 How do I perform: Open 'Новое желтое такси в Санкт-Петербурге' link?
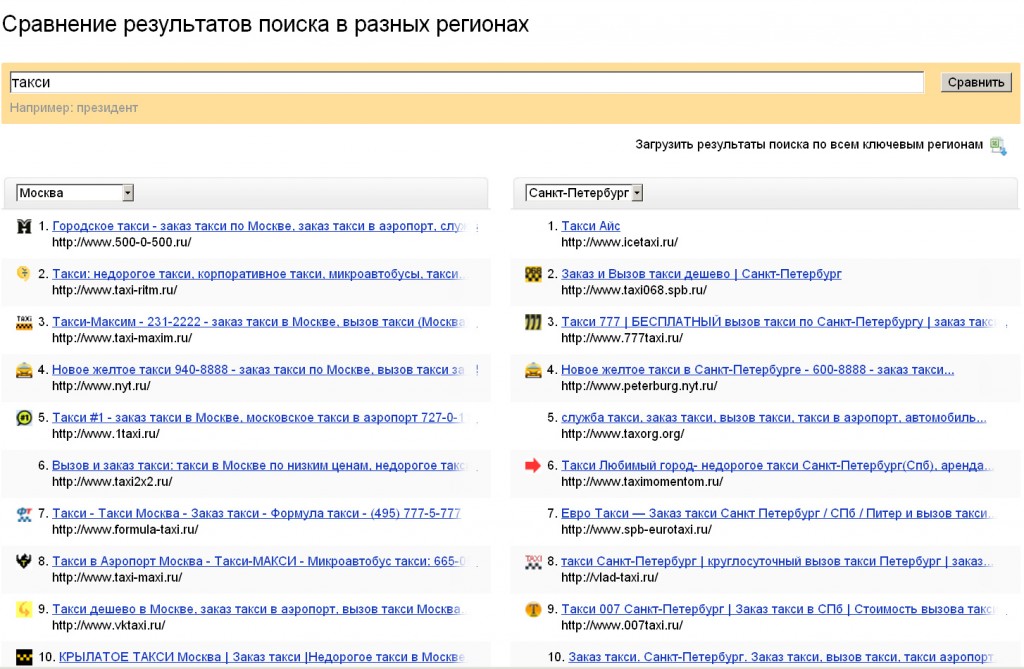(758, 369)
